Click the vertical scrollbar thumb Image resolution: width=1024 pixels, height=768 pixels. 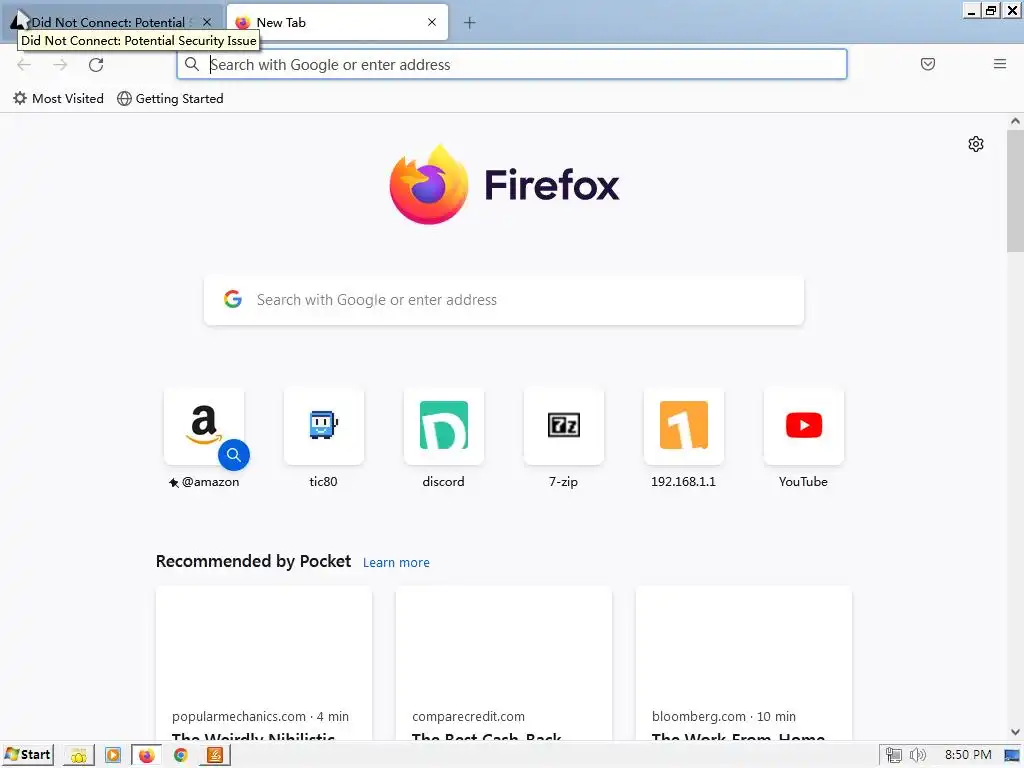click(1015, 191)
